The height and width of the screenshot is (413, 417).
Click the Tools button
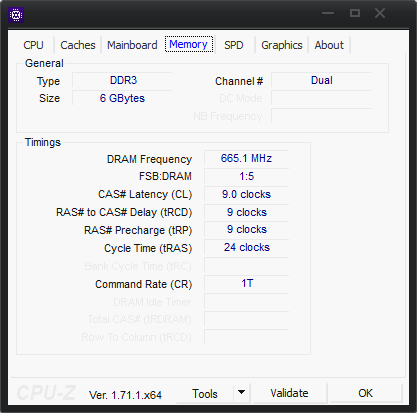[x=205, y=394]
